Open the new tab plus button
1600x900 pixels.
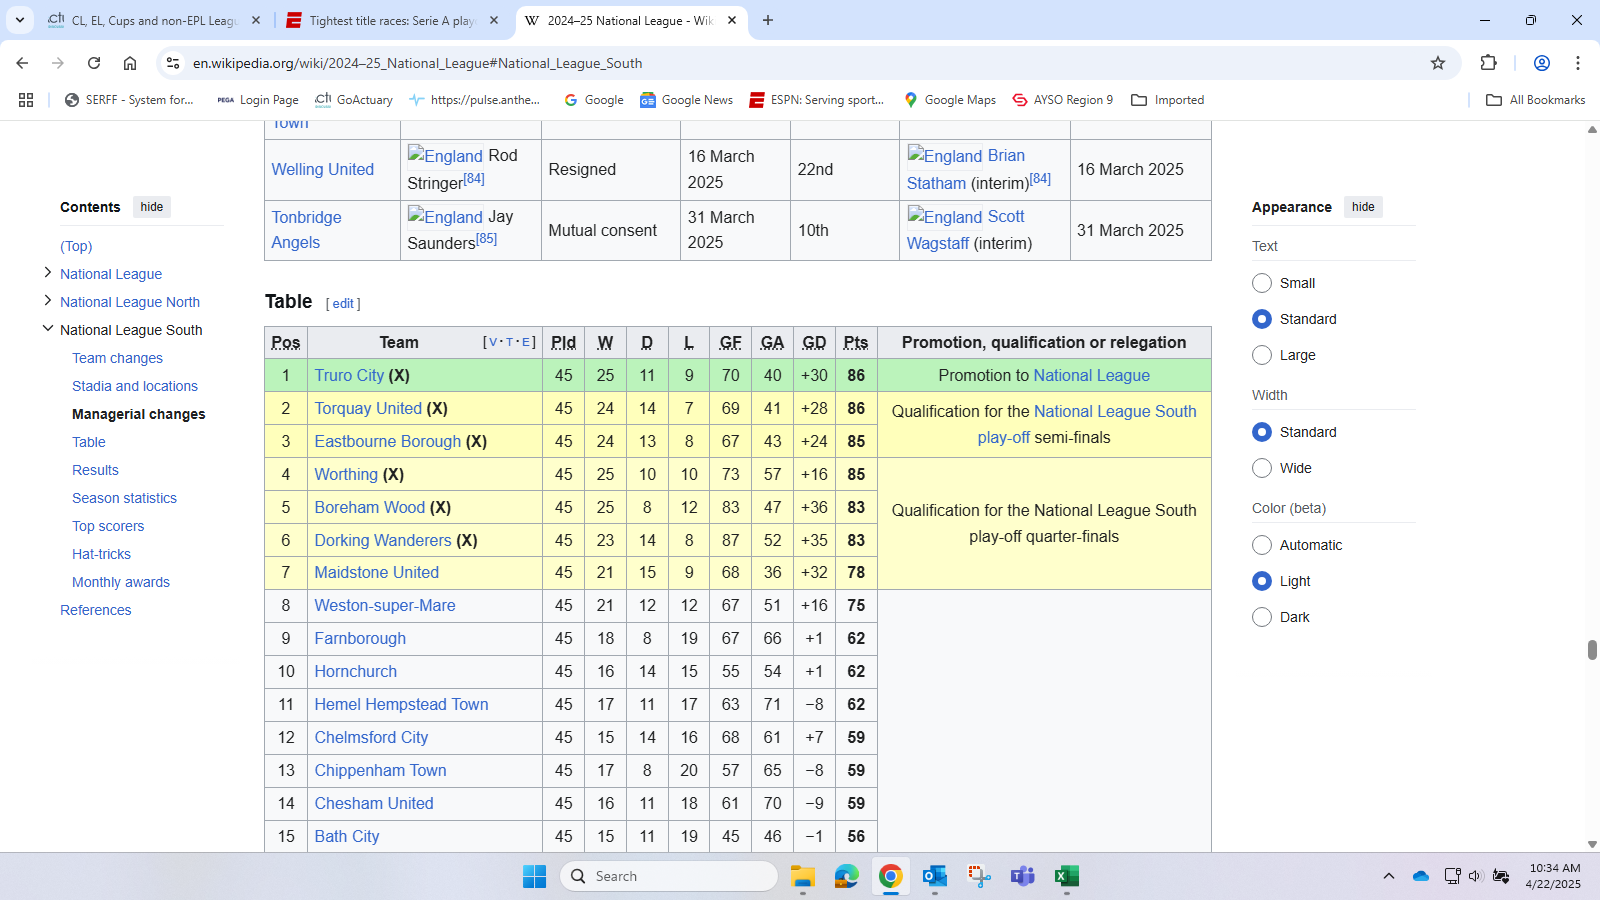tap(768, 20)
